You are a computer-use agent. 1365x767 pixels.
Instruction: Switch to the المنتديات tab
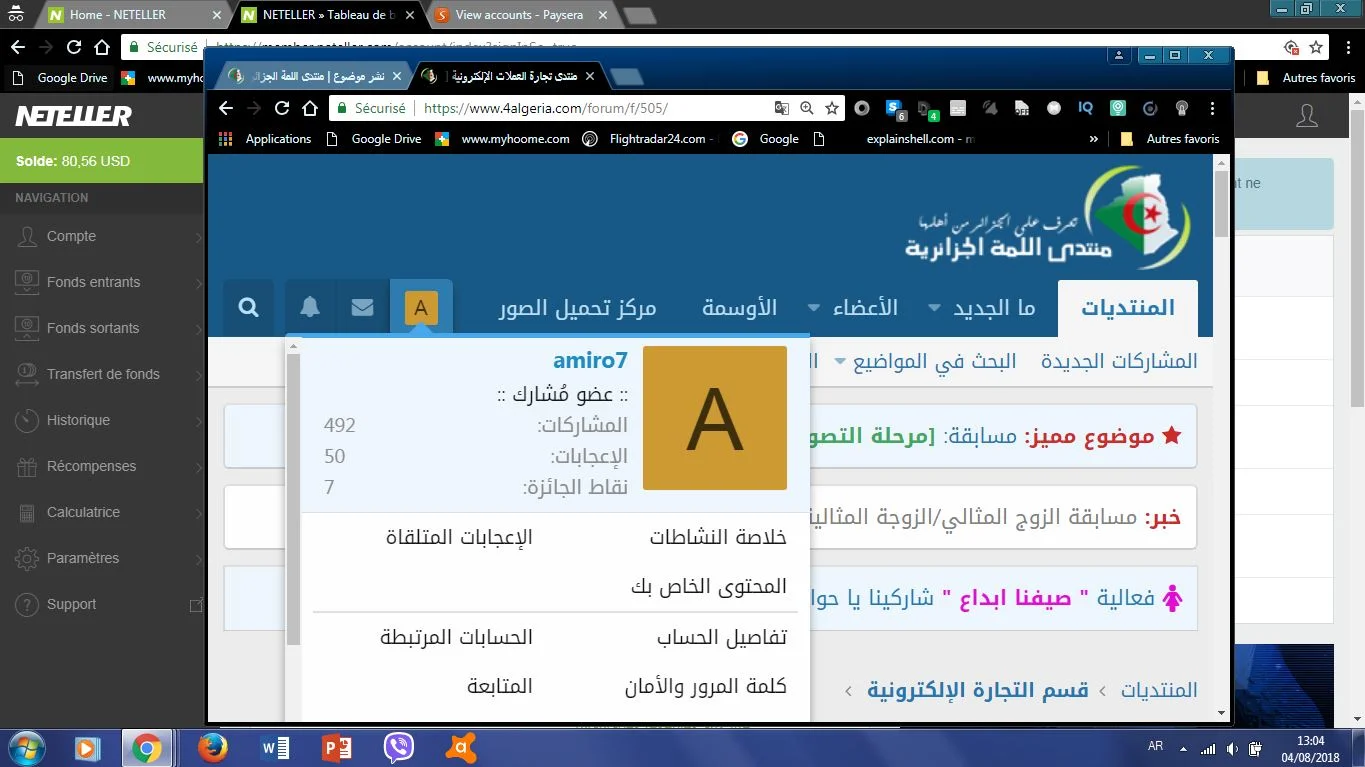[x=1127, y=308]
